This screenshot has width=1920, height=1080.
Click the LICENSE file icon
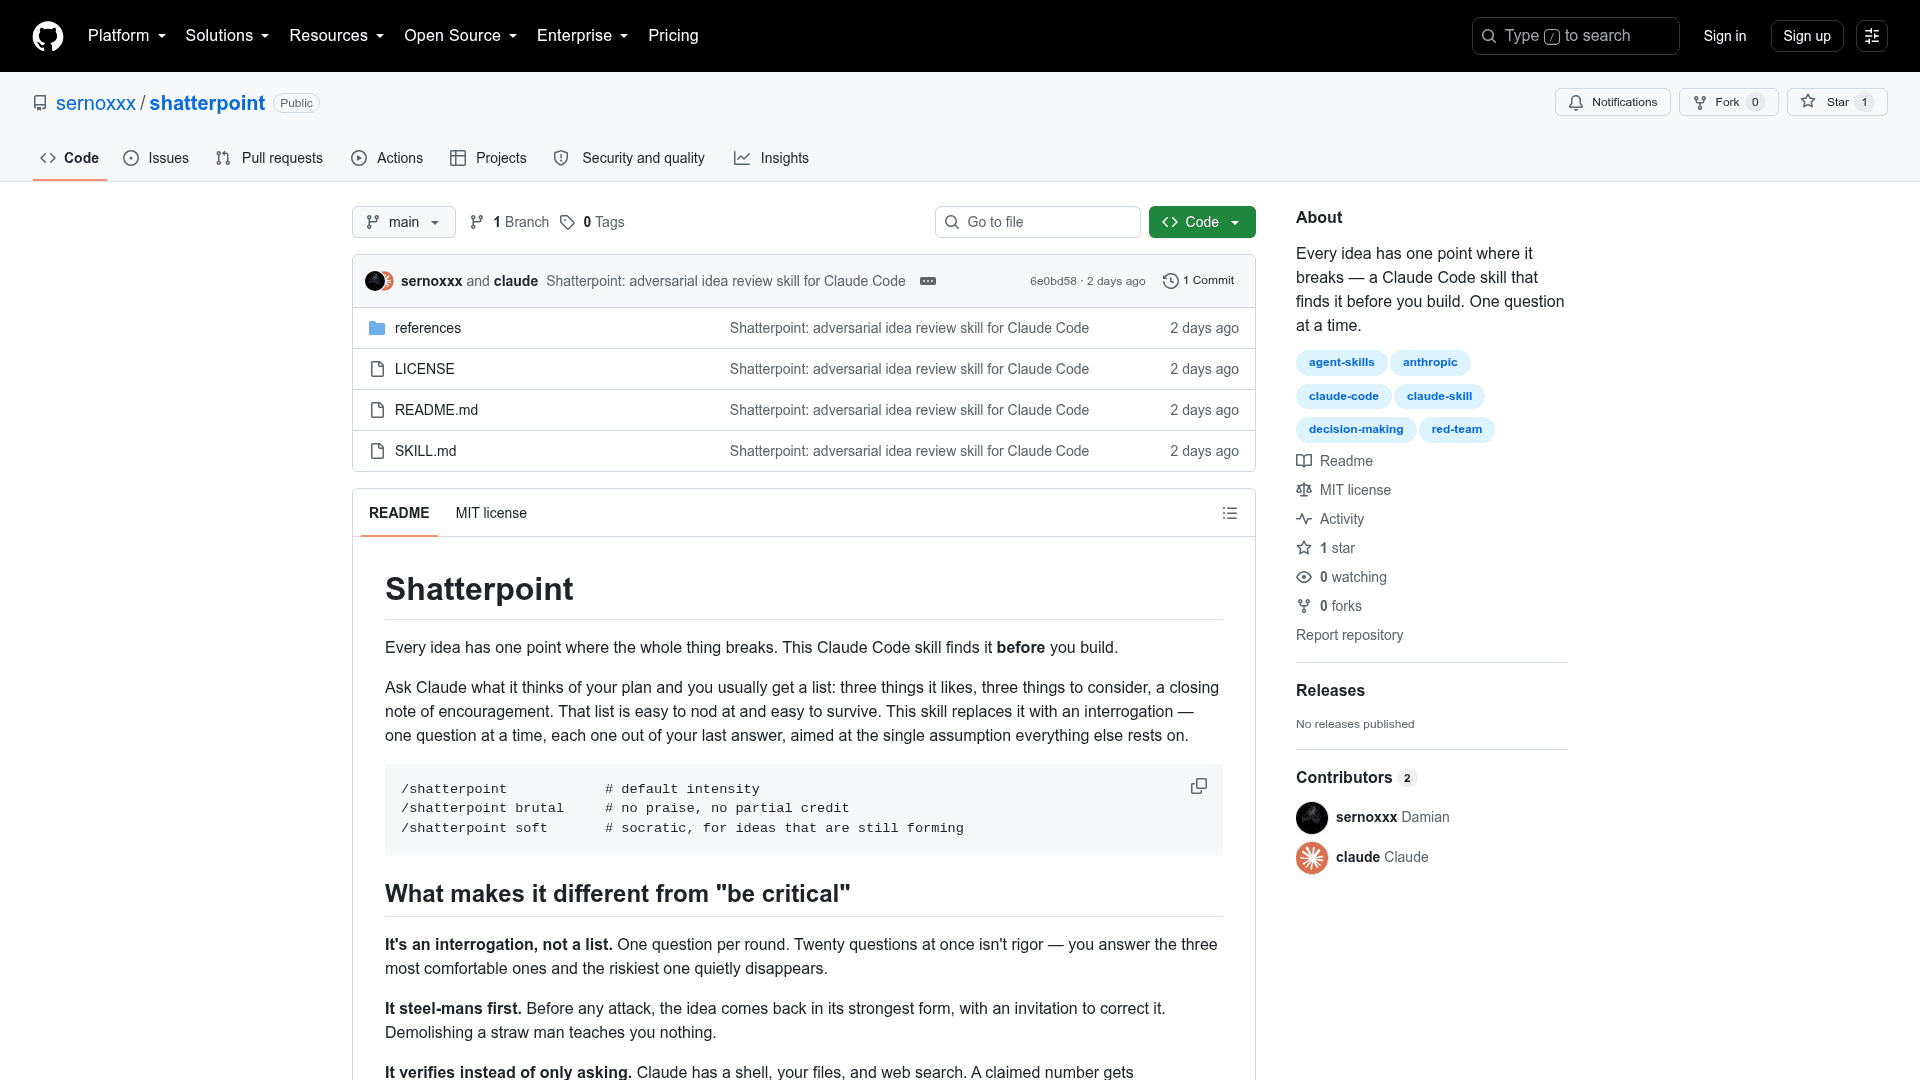pyautogui.click(x=377, y=369)
